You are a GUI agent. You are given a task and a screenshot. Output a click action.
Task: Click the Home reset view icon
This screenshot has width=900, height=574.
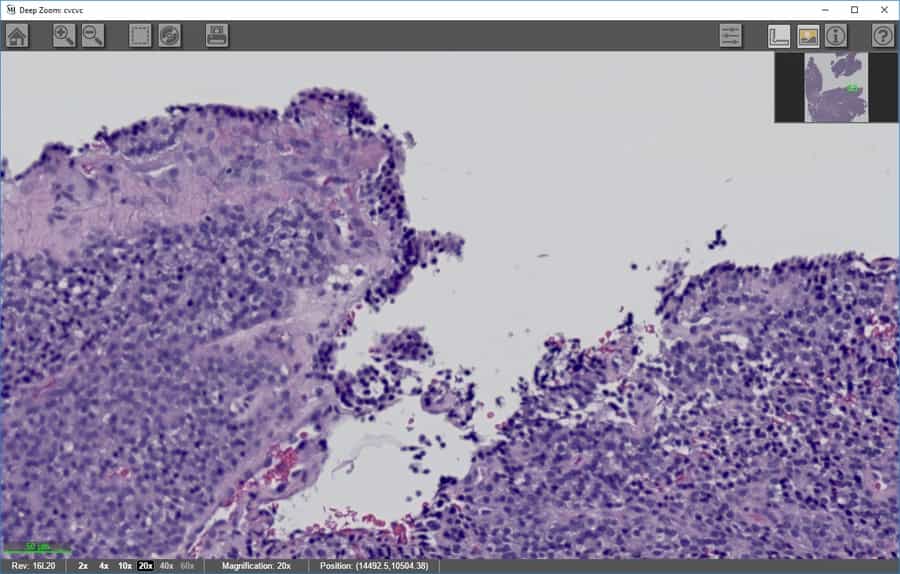[17, 36]
